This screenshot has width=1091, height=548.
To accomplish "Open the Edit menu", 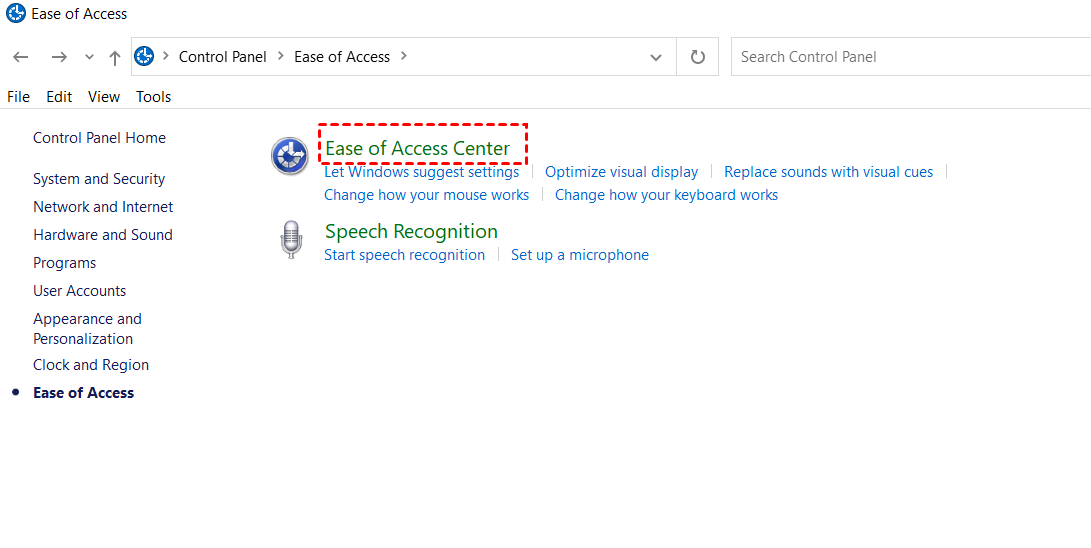I will tap(59, 97).
